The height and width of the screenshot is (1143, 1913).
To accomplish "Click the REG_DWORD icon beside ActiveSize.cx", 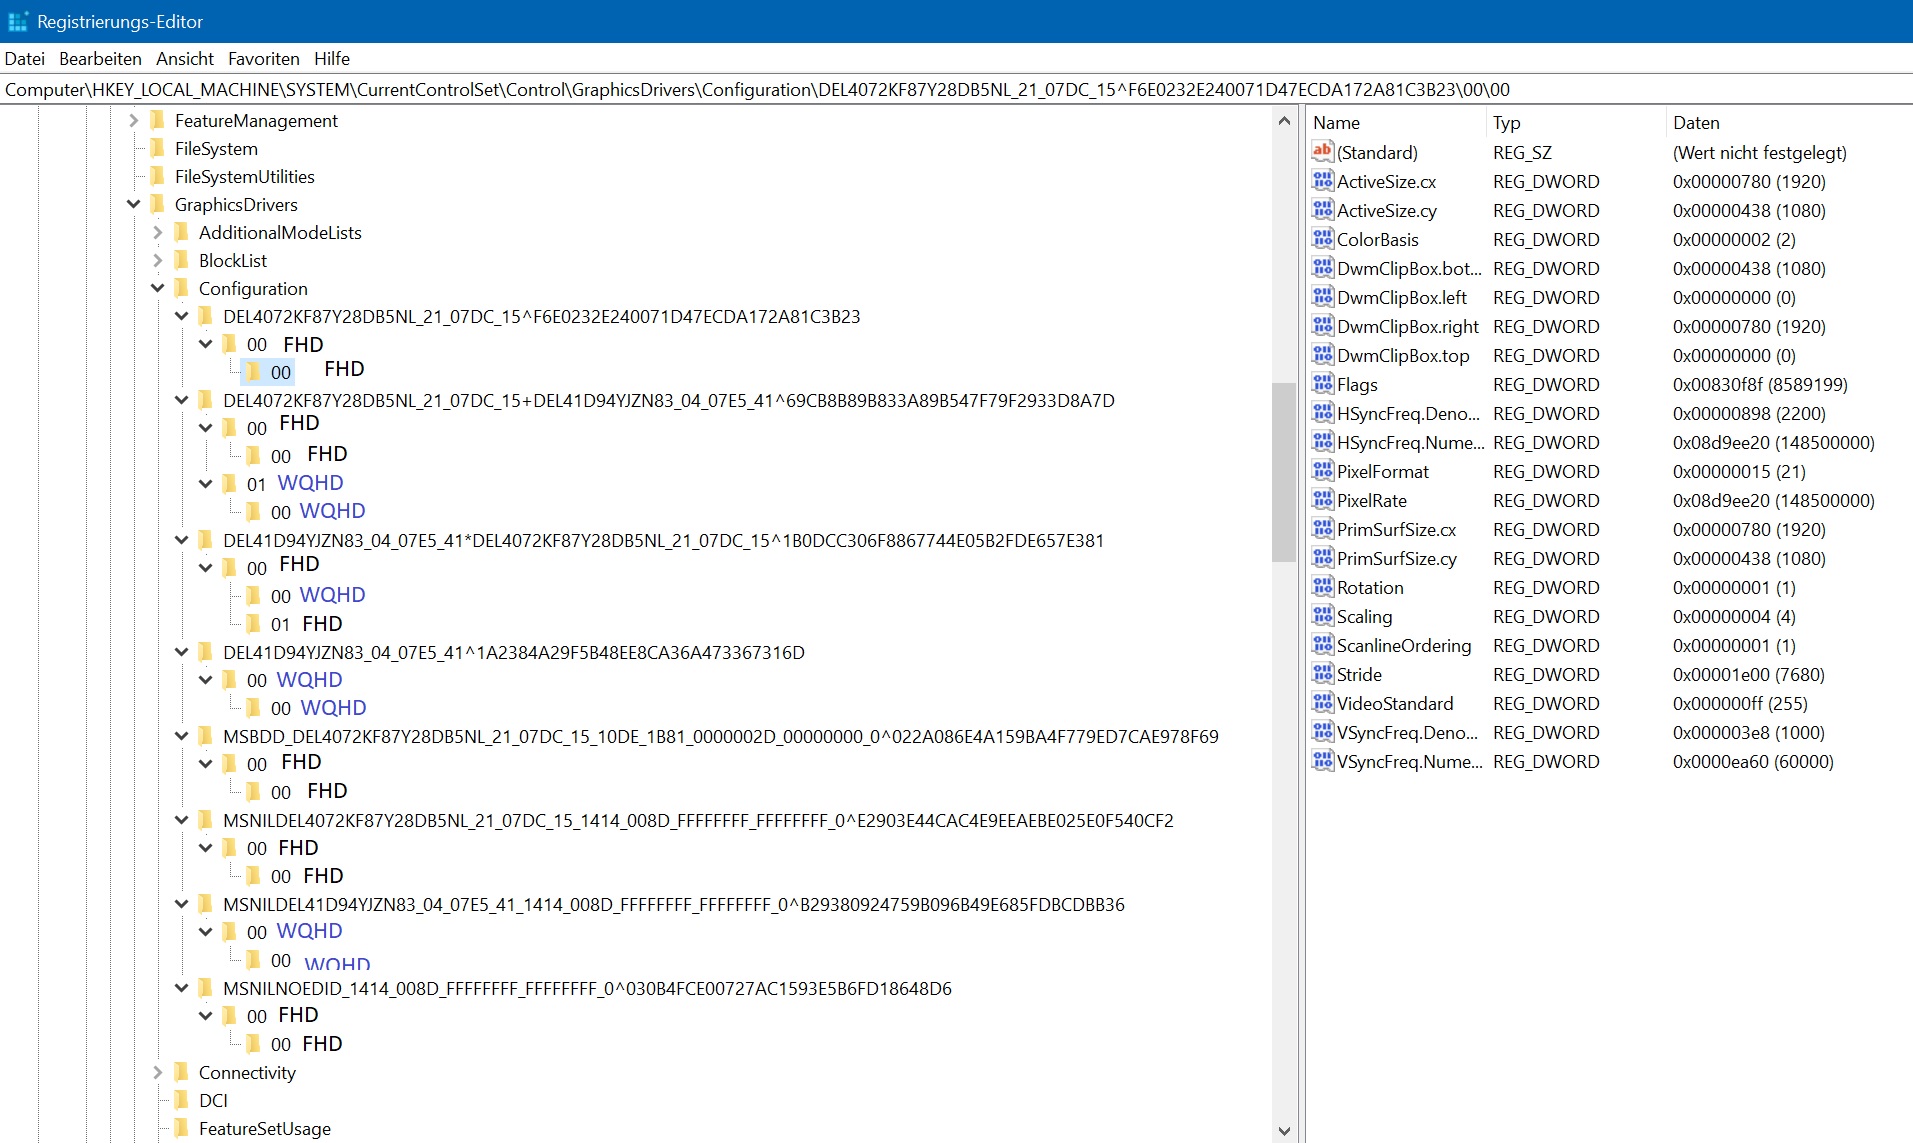I will click(1322, 181).
